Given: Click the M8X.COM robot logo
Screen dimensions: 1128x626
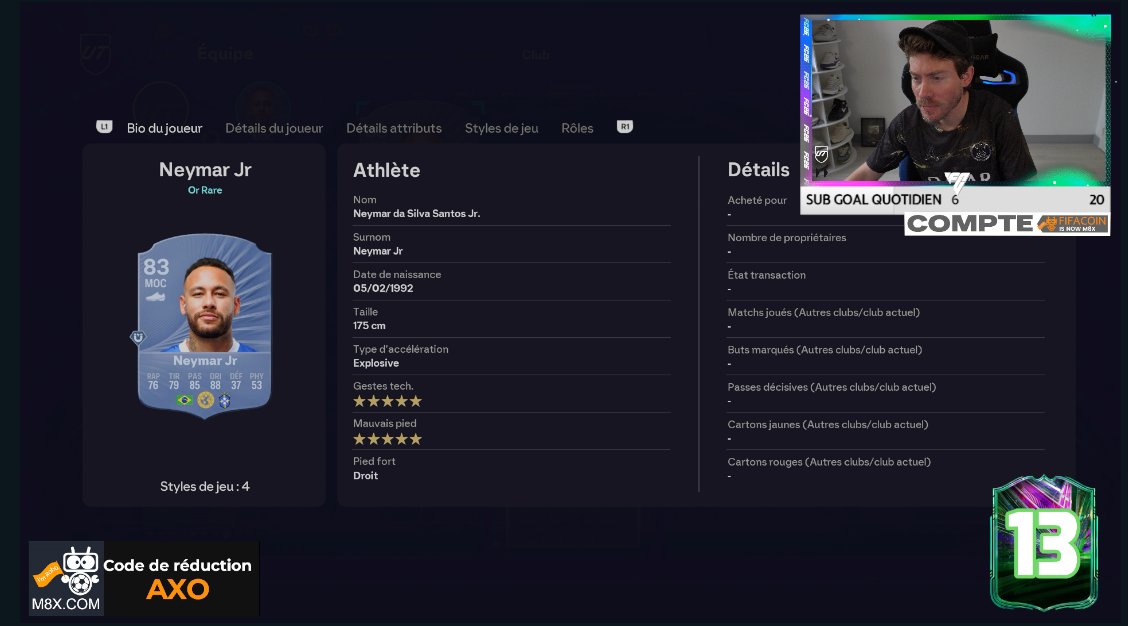Looking at the screenshot, I should click(x=66, y=579).
